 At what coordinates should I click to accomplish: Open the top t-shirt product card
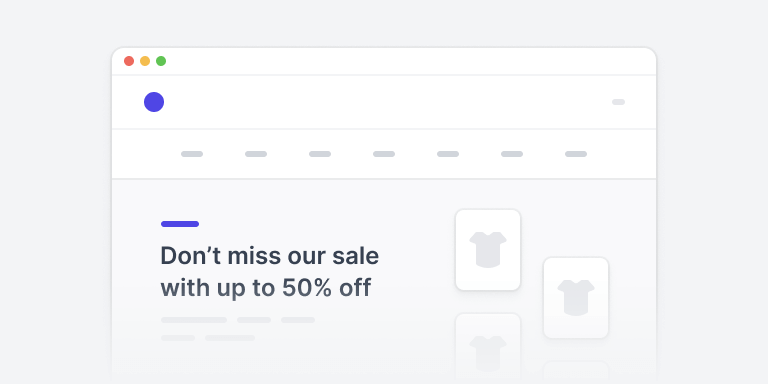(488, 250)
